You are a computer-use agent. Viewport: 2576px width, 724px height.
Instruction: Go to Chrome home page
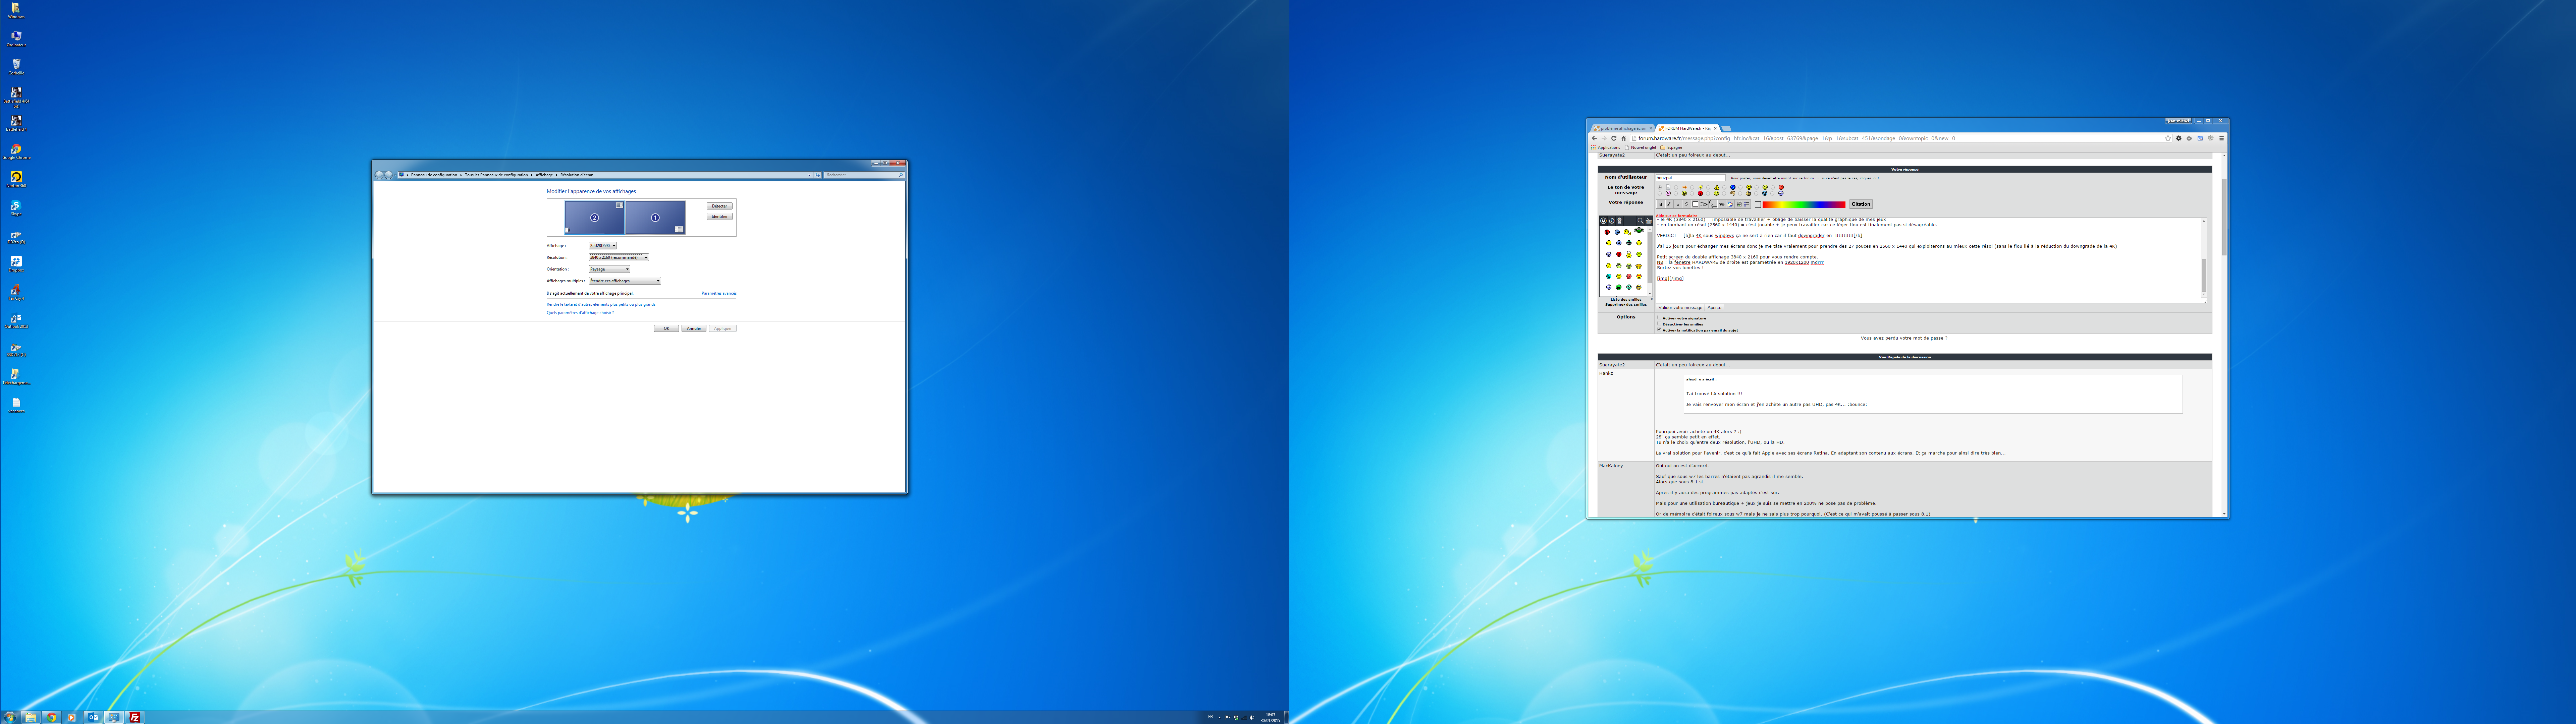pos(1624,138)
